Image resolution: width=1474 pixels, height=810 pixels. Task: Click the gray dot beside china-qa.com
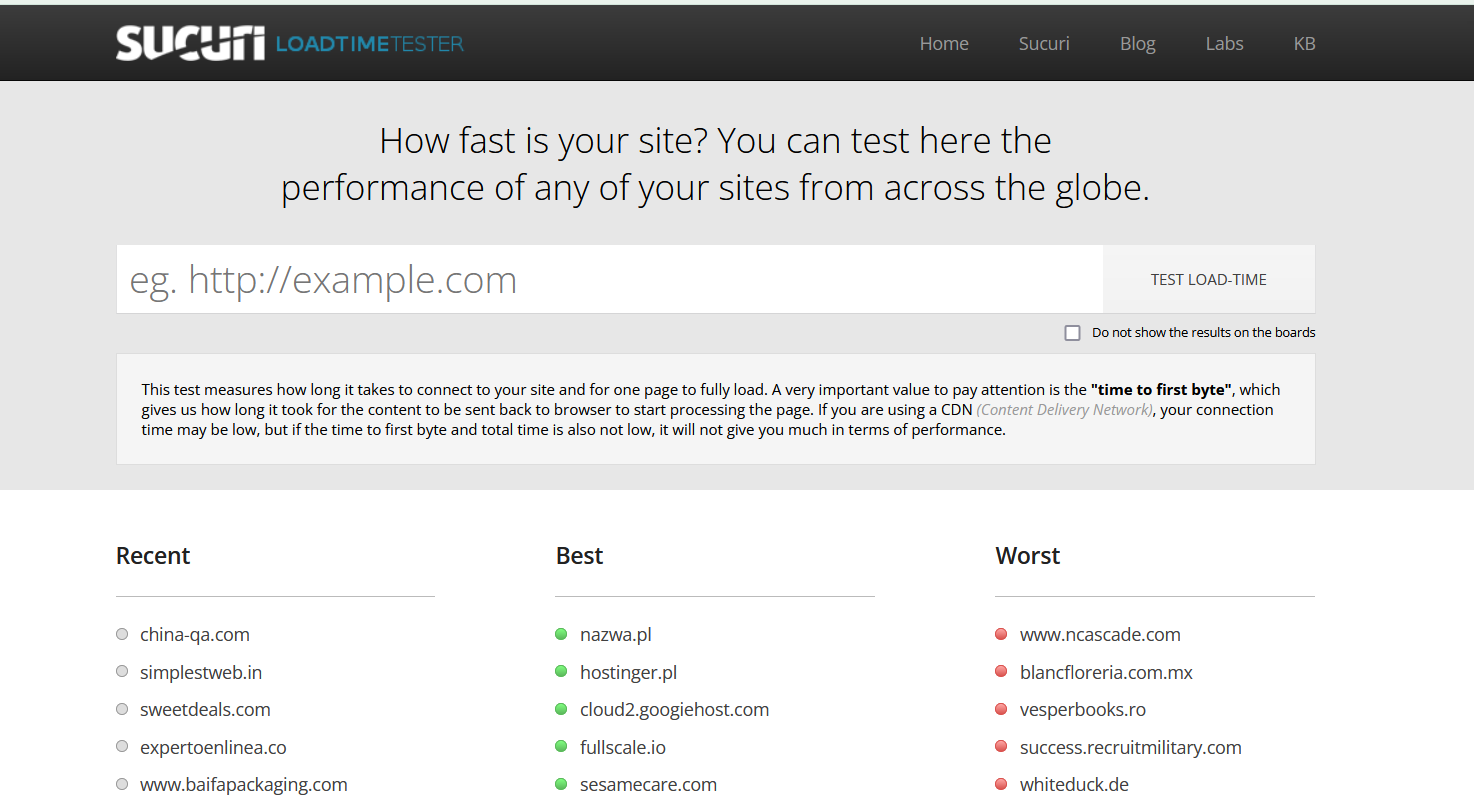click(x=122, y=634)
